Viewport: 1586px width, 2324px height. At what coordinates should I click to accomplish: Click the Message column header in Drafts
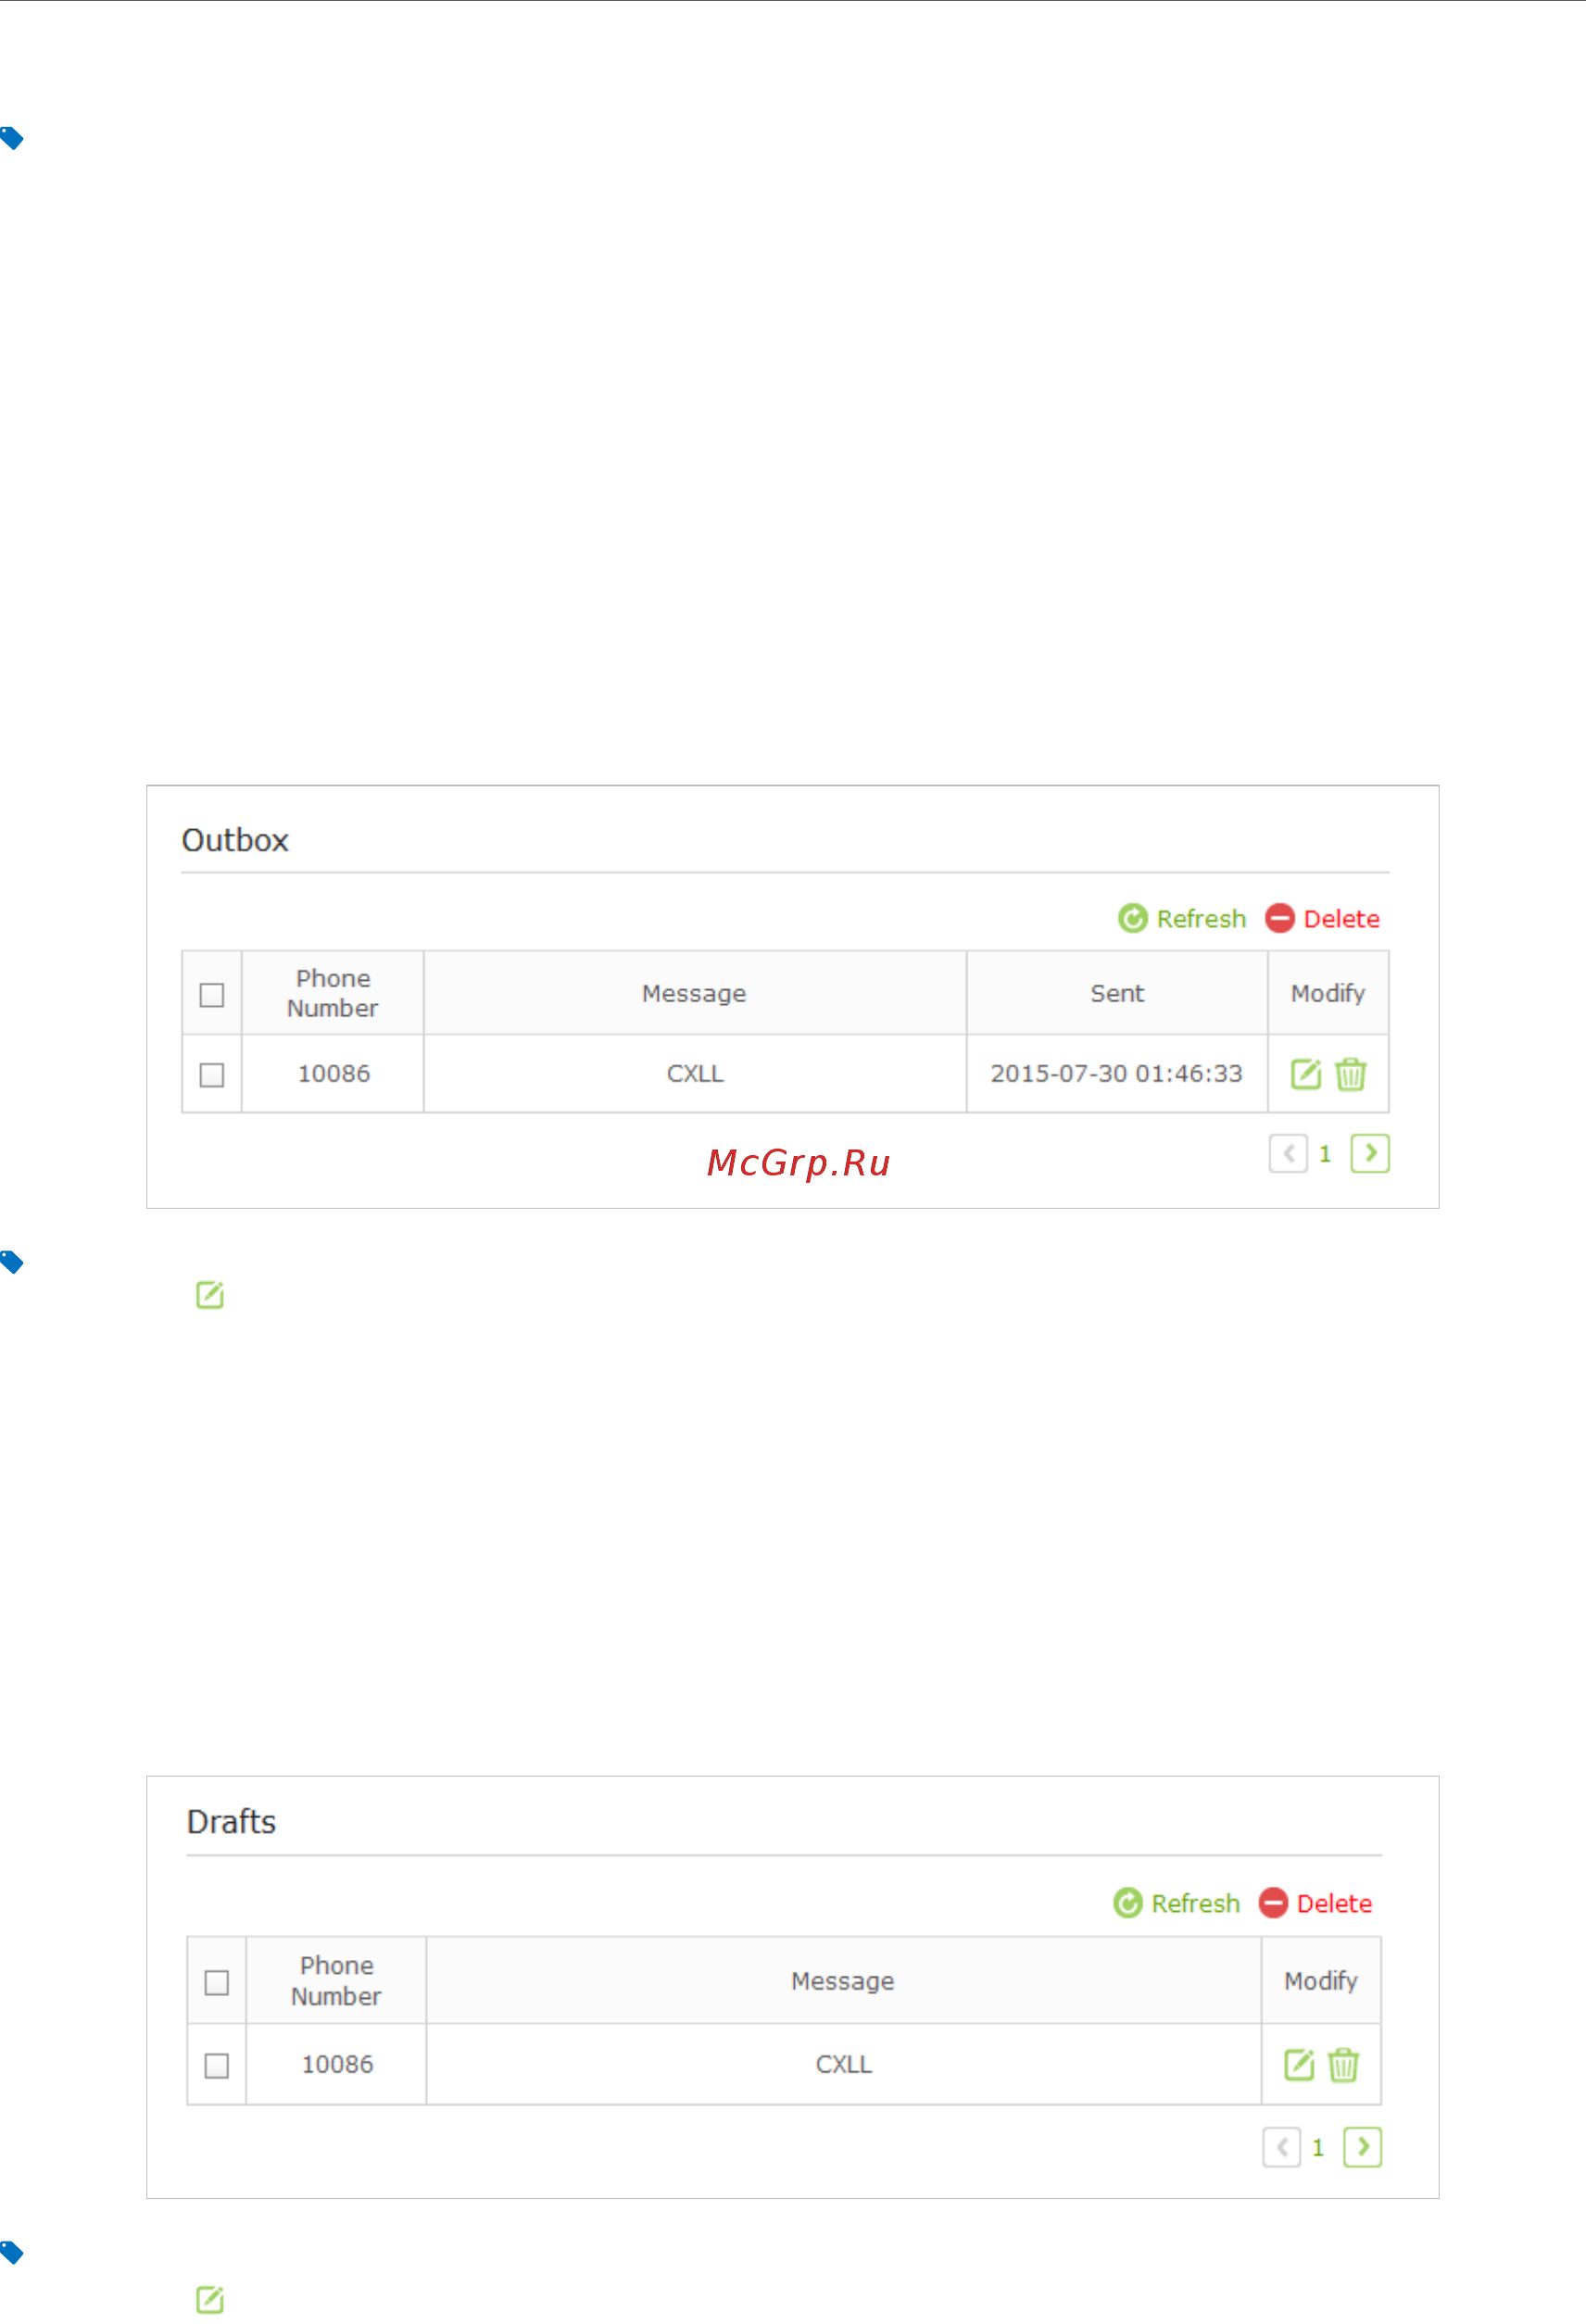843,1981
